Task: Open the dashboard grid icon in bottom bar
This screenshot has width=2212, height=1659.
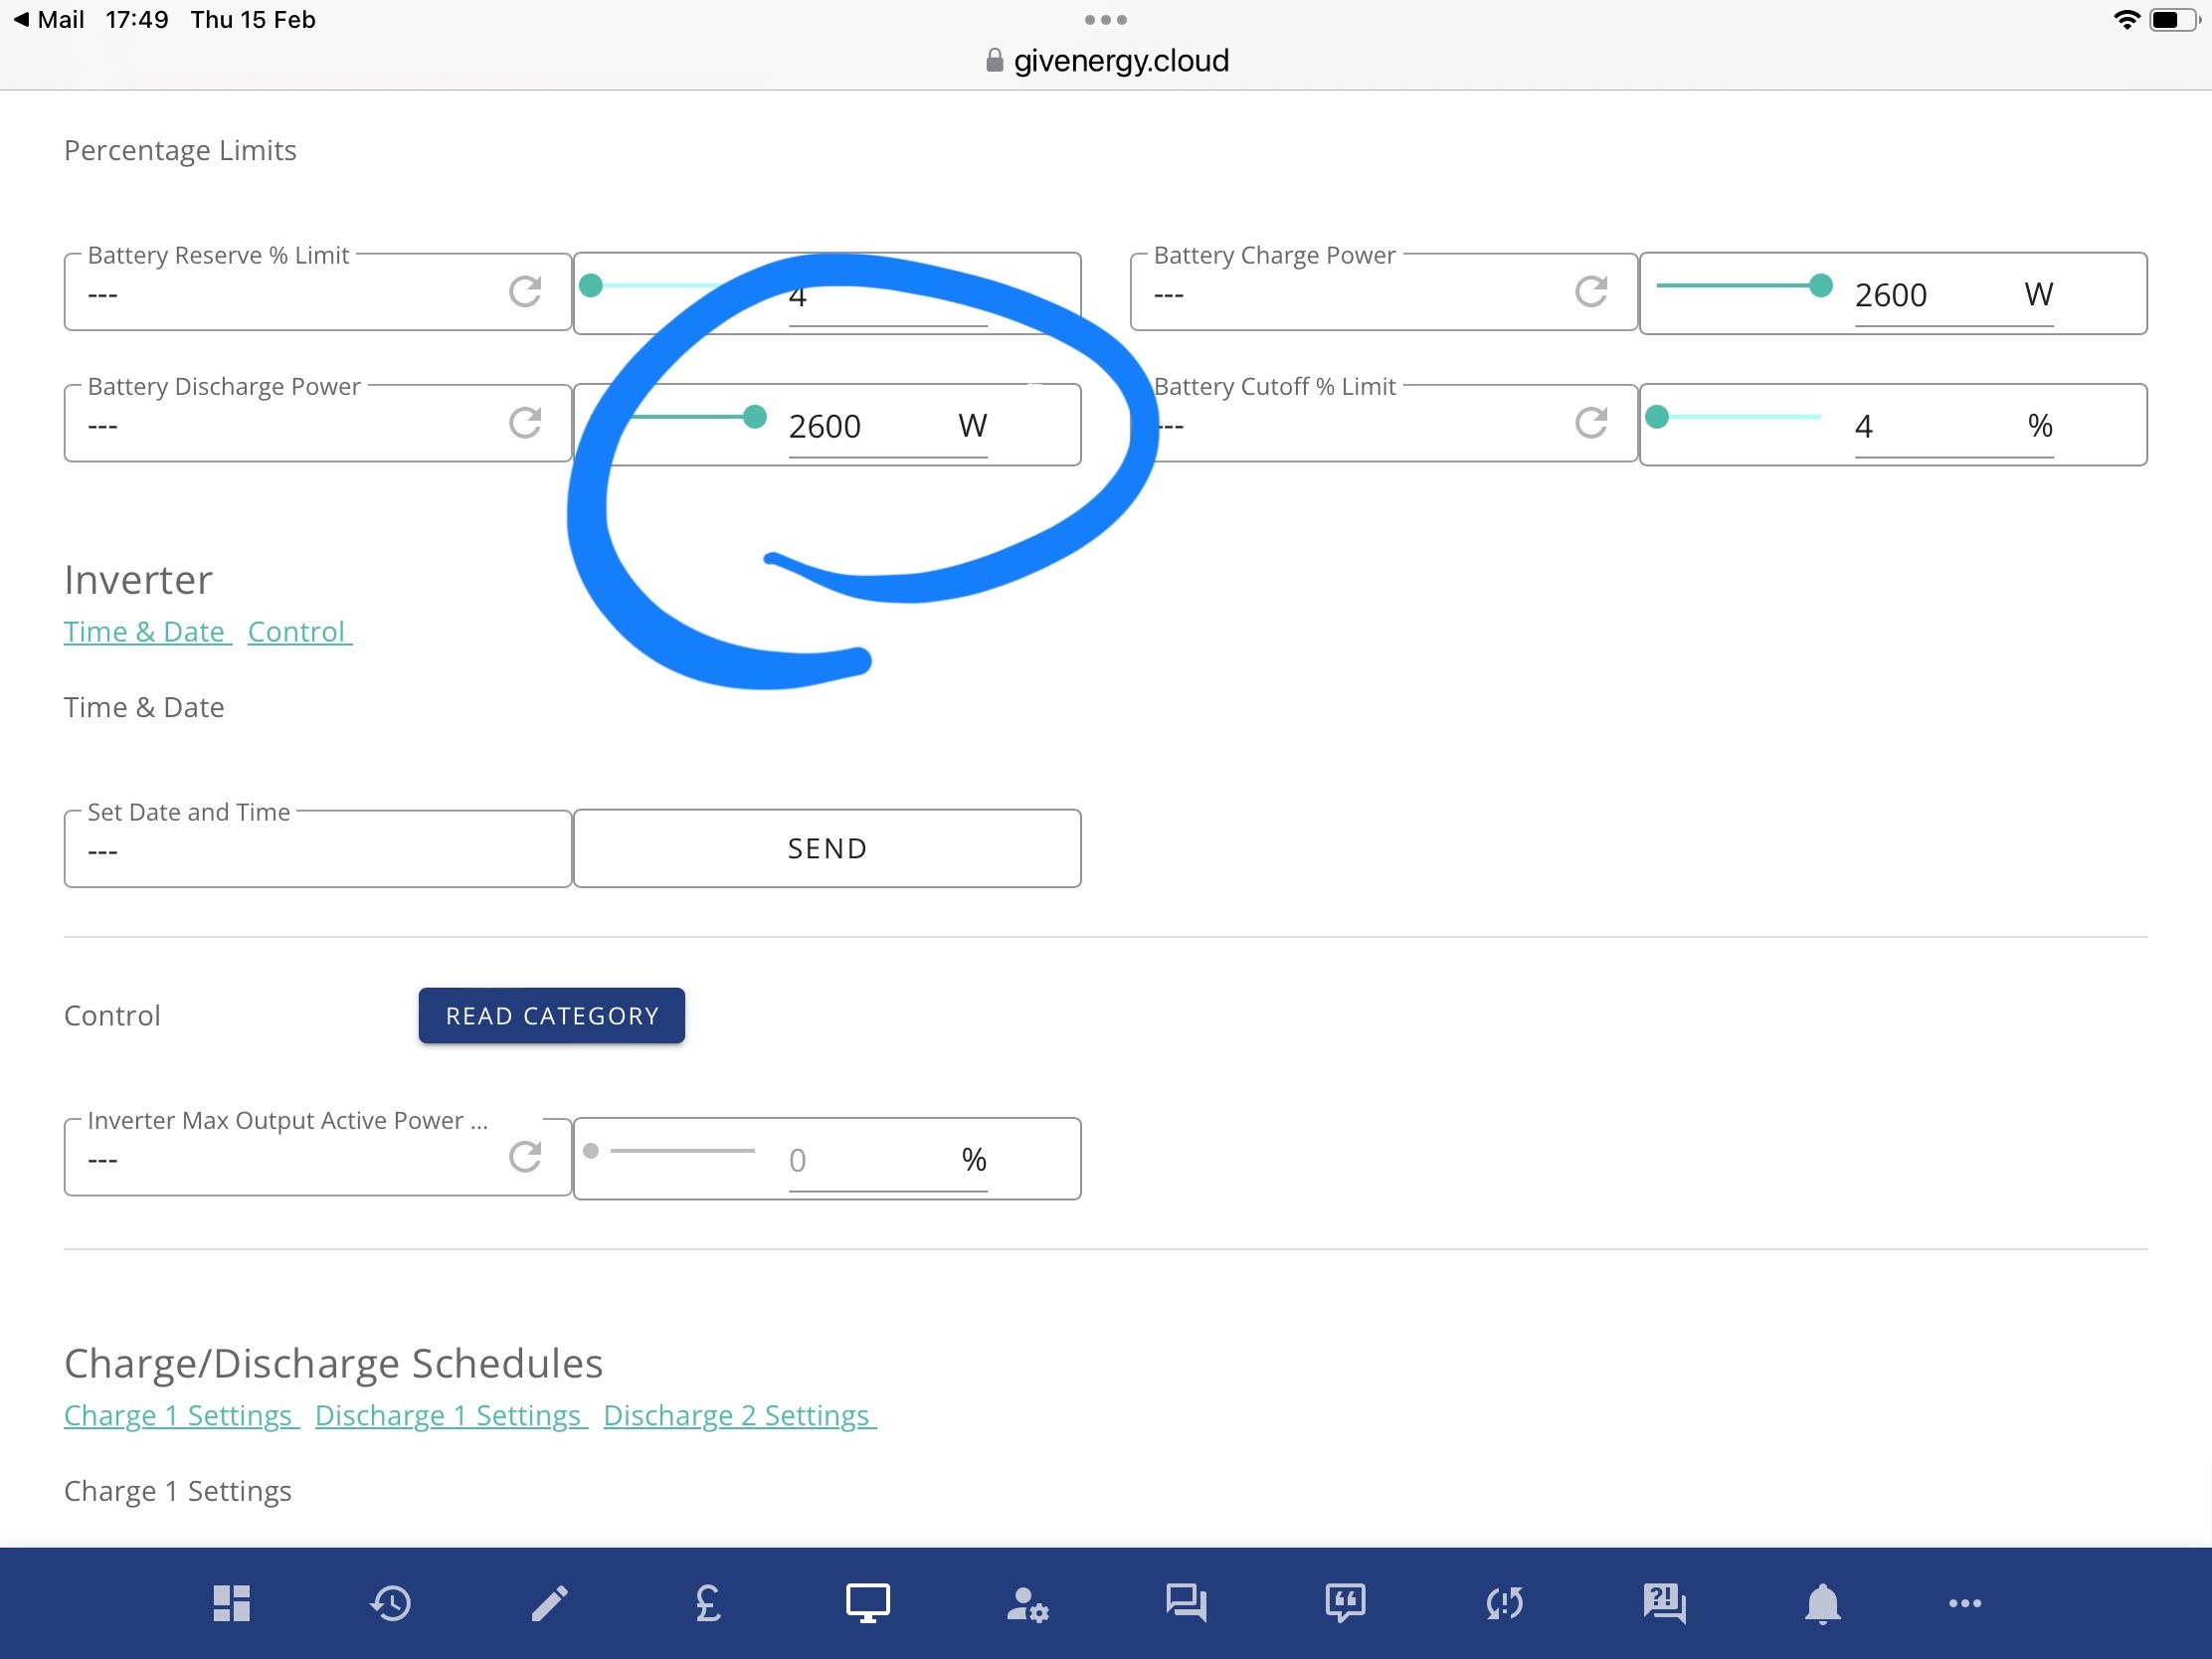Action: click(231, 1603)
